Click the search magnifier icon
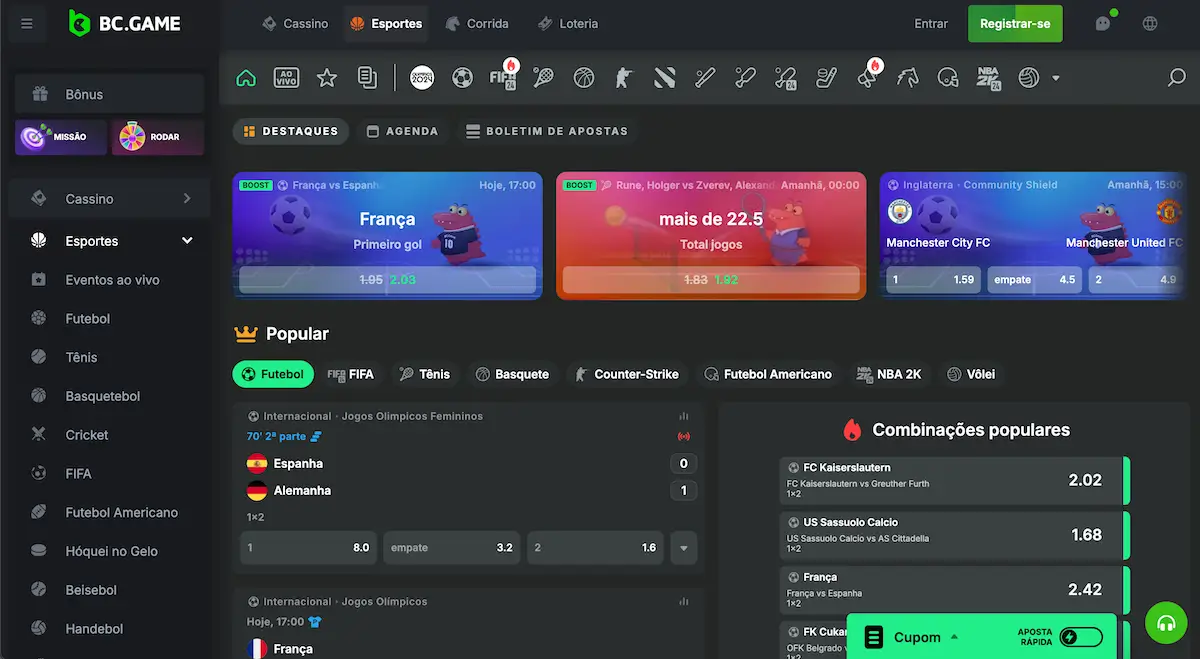Screen dimensions: 1200x659 (1177, 78)
